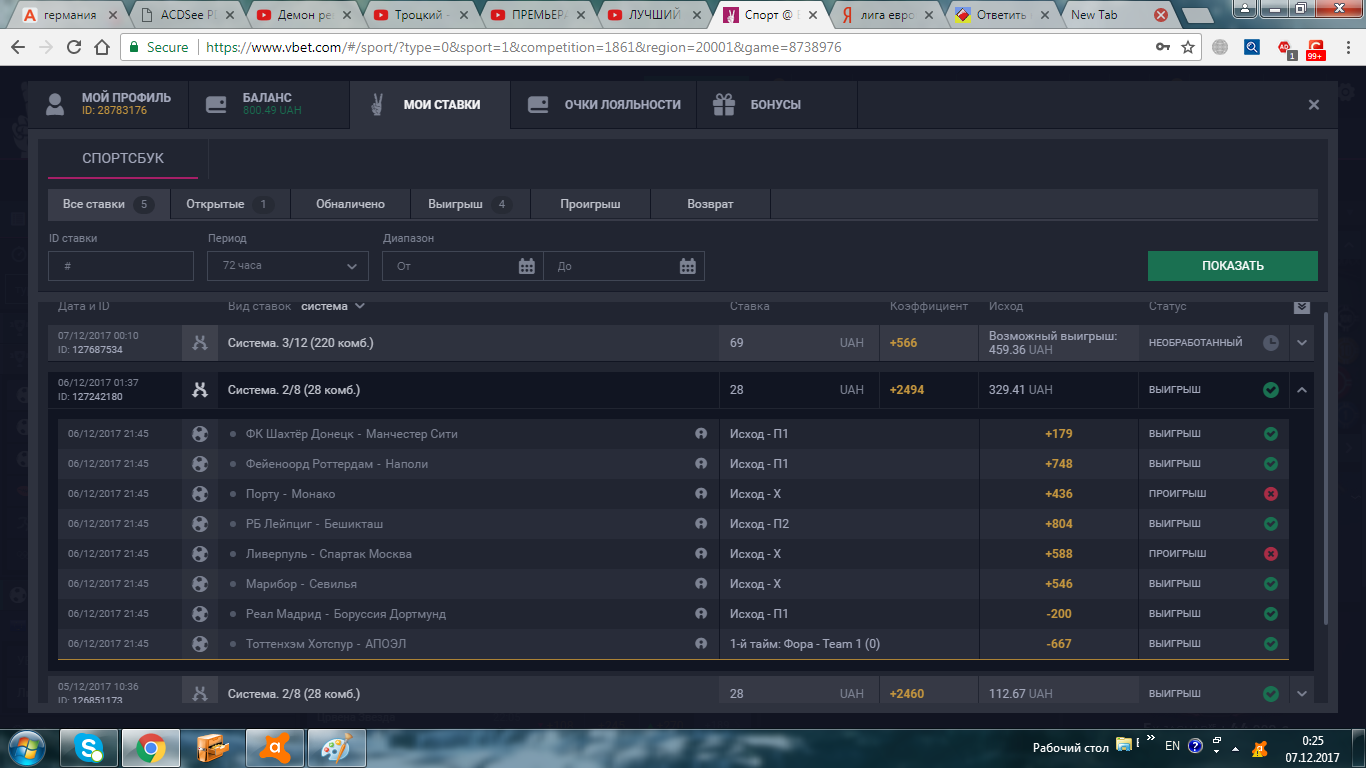
Task: Open the Период 72 часа dropdown
Action: click(288, 266)
